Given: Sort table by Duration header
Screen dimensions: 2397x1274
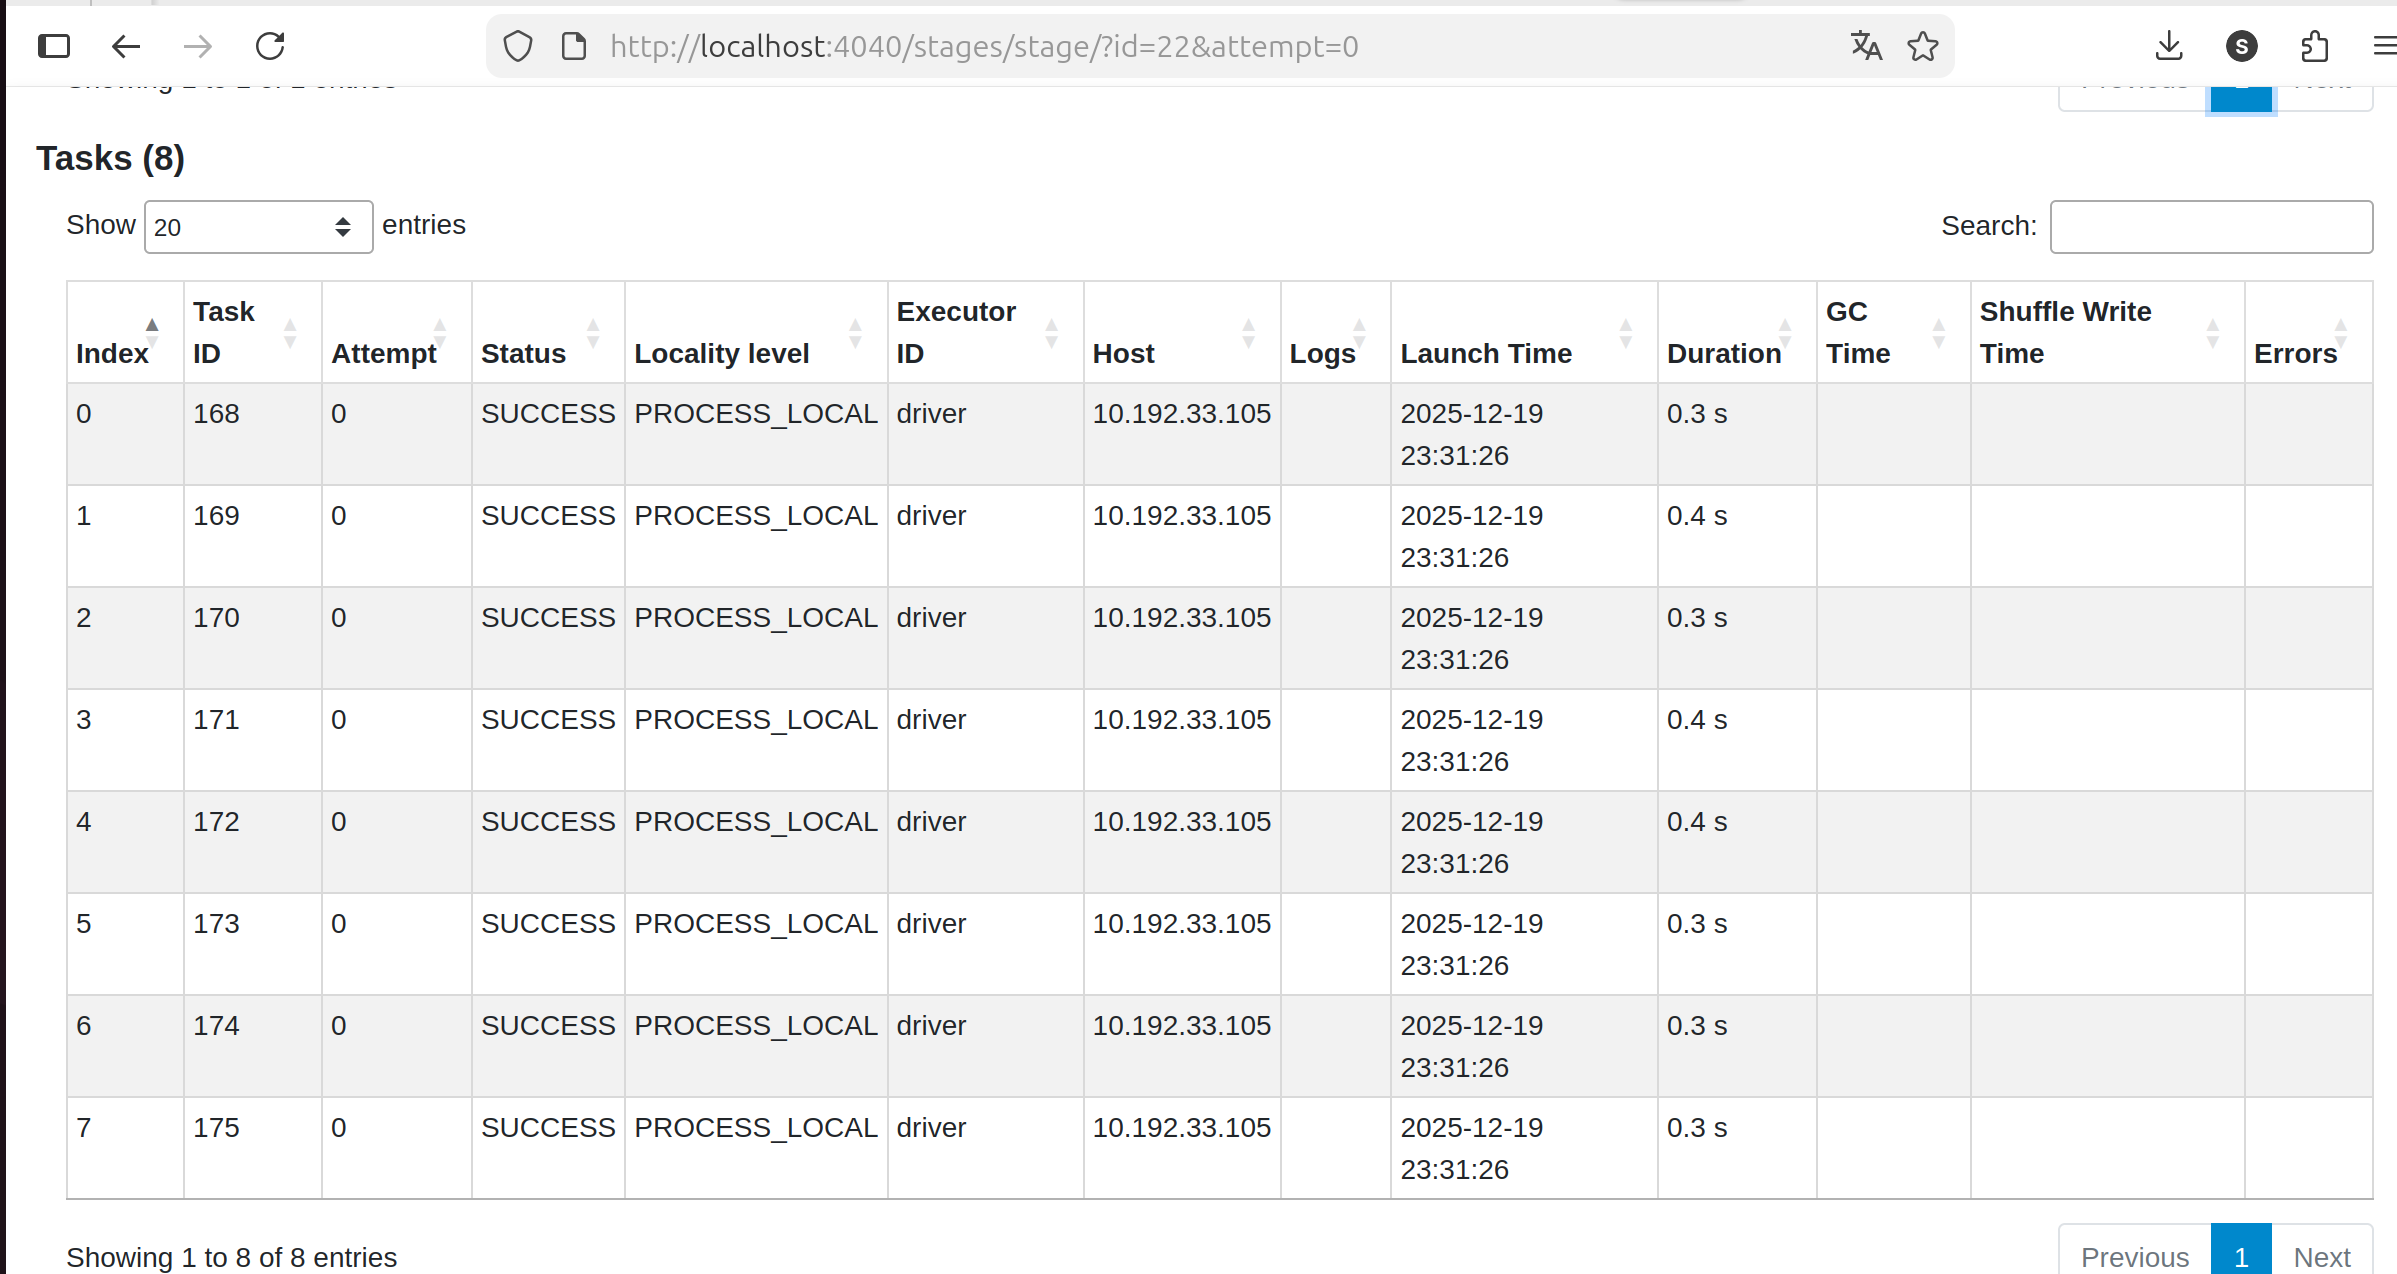Looking at the screenshot, I should [x=1724, y=353].
